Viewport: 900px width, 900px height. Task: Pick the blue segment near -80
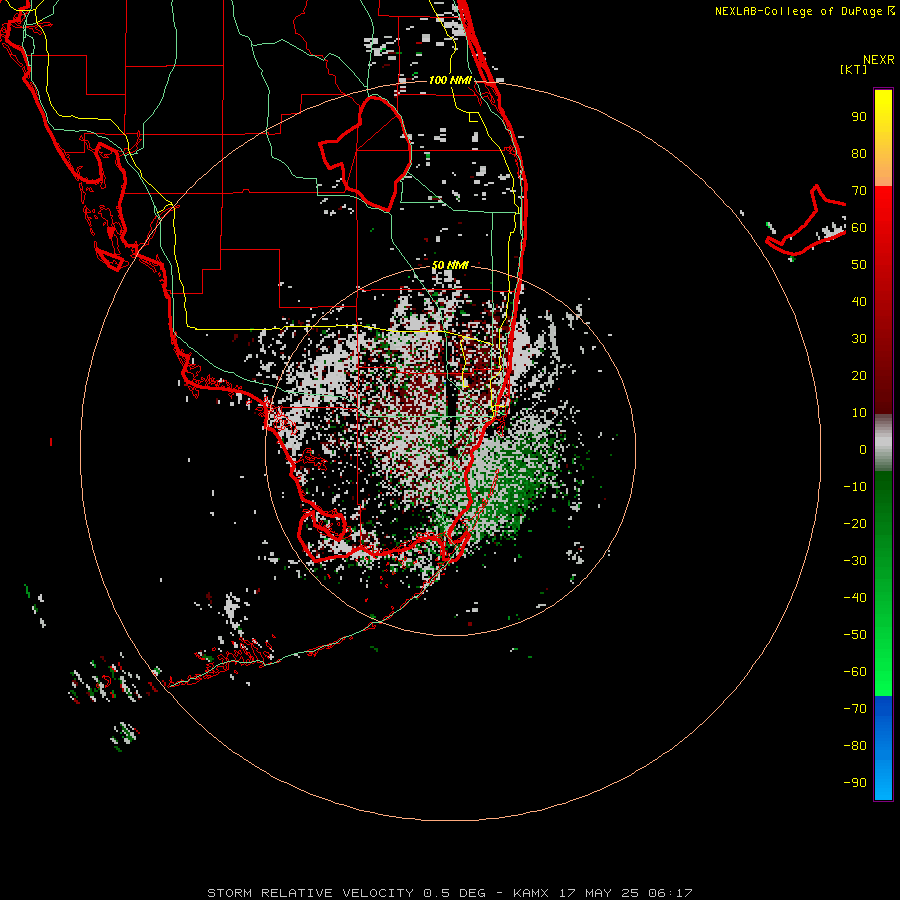pyautogui.click(x=883, y=746)
